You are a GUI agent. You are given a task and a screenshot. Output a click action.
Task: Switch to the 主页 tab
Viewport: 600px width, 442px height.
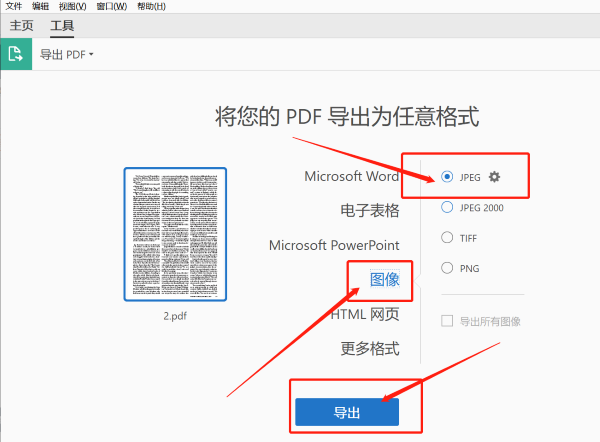(21, 26)
